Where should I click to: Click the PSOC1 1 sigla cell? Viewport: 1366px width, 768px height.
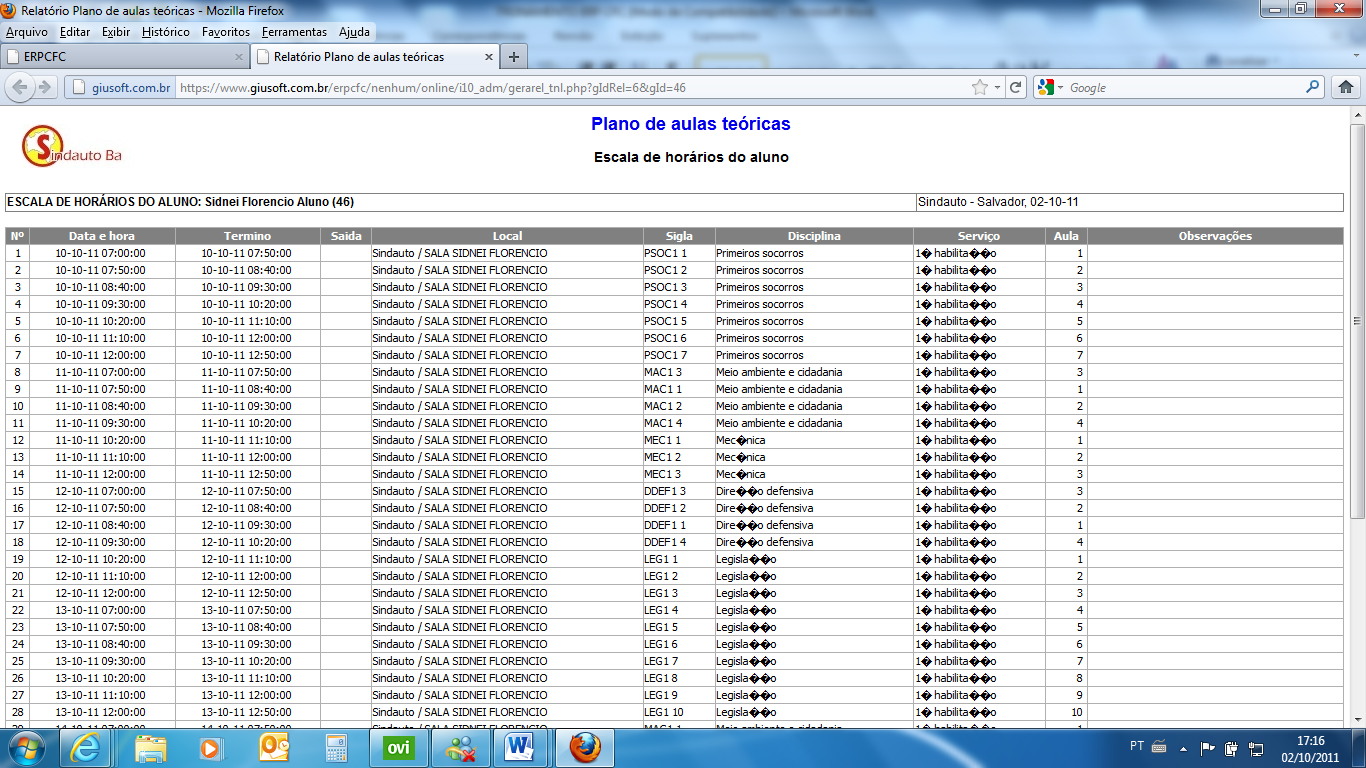coord(679,253)
